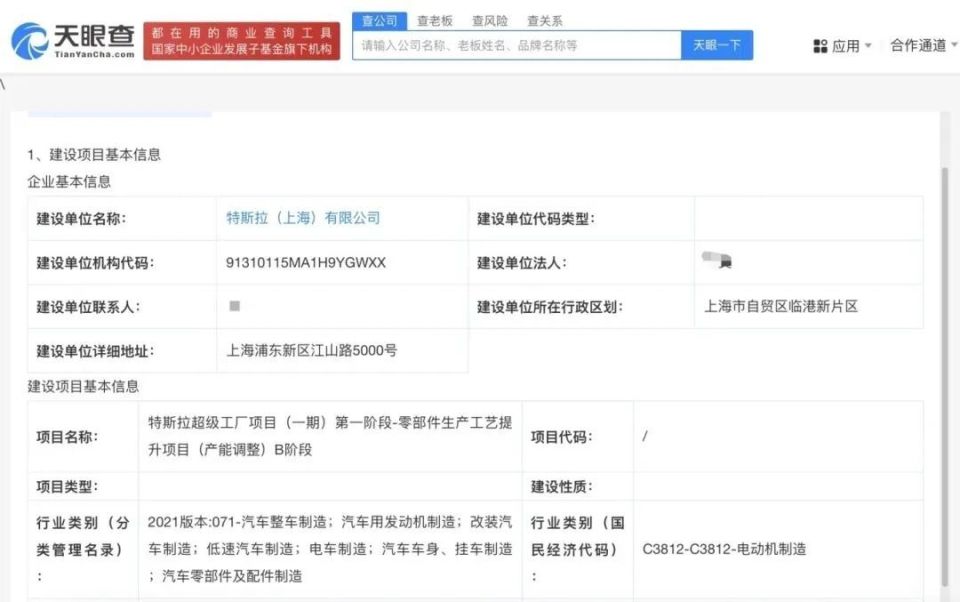Click the 行业类别（国民经济代码）label

[x=577, y=549]
